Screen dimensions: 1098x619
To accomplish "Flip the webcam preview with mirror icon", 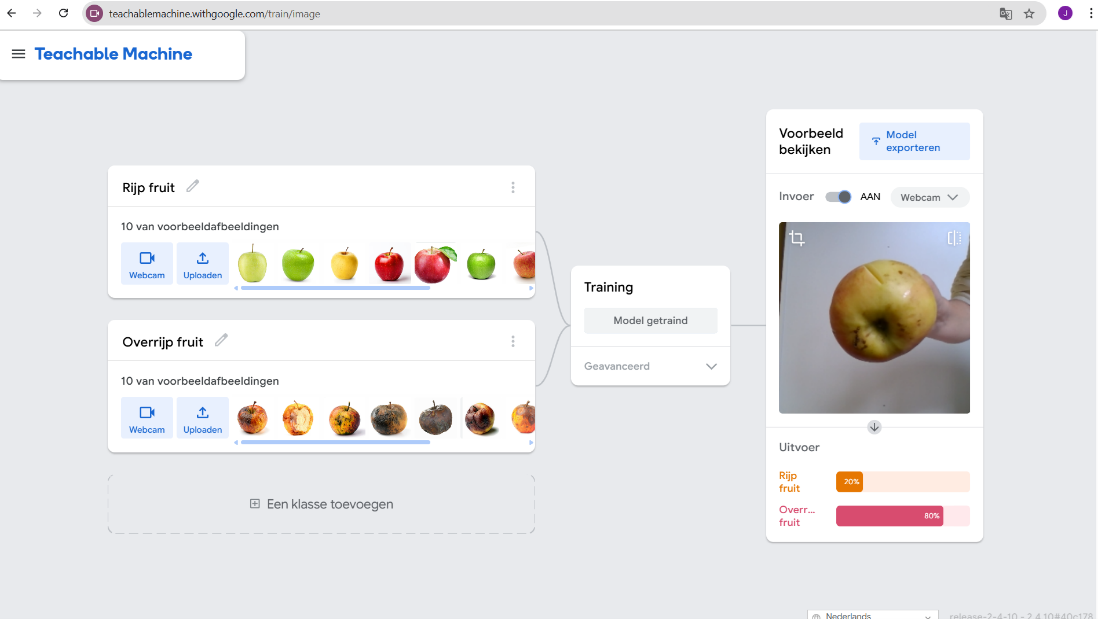I will click(x=954, y=238).
